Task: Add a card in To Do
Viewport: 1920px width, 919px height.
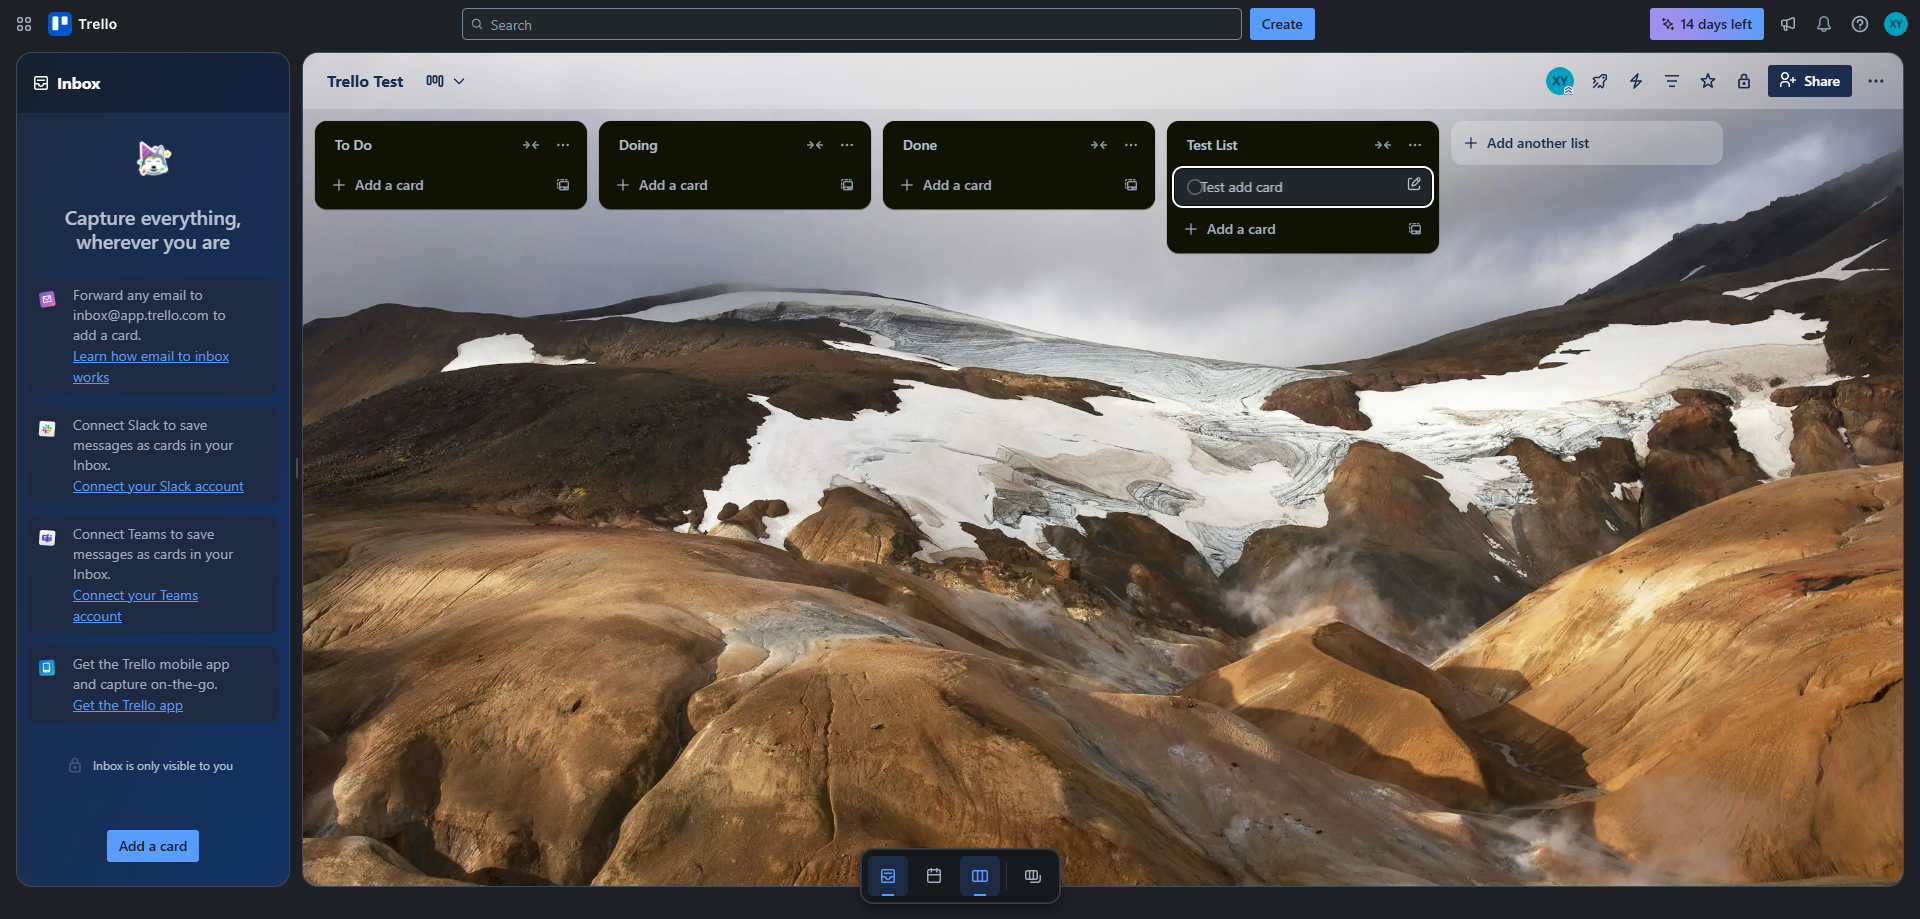Action: pyautogui.click(x=434, y=185)
